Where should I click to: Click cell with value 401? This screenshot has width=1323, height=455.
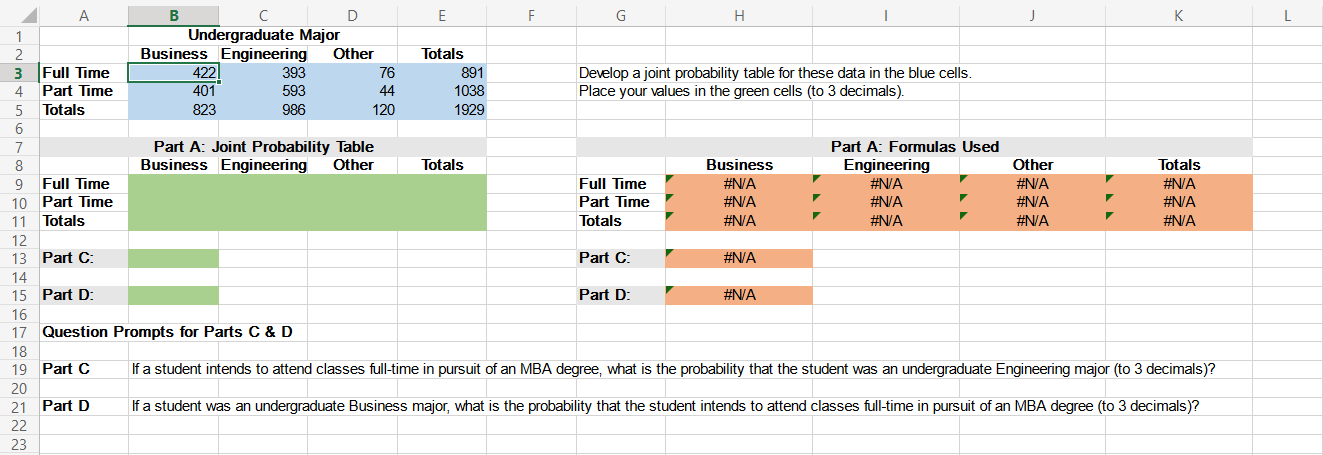(174, 91)
